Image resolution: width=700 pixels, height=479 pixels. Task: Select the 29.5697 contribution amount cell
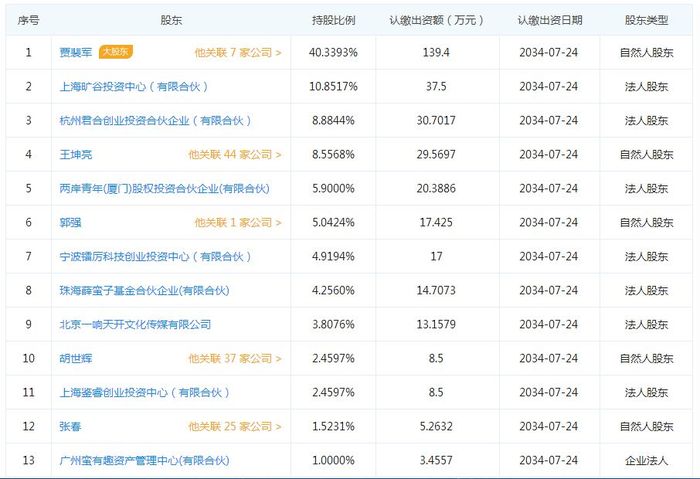coord(436,154)
